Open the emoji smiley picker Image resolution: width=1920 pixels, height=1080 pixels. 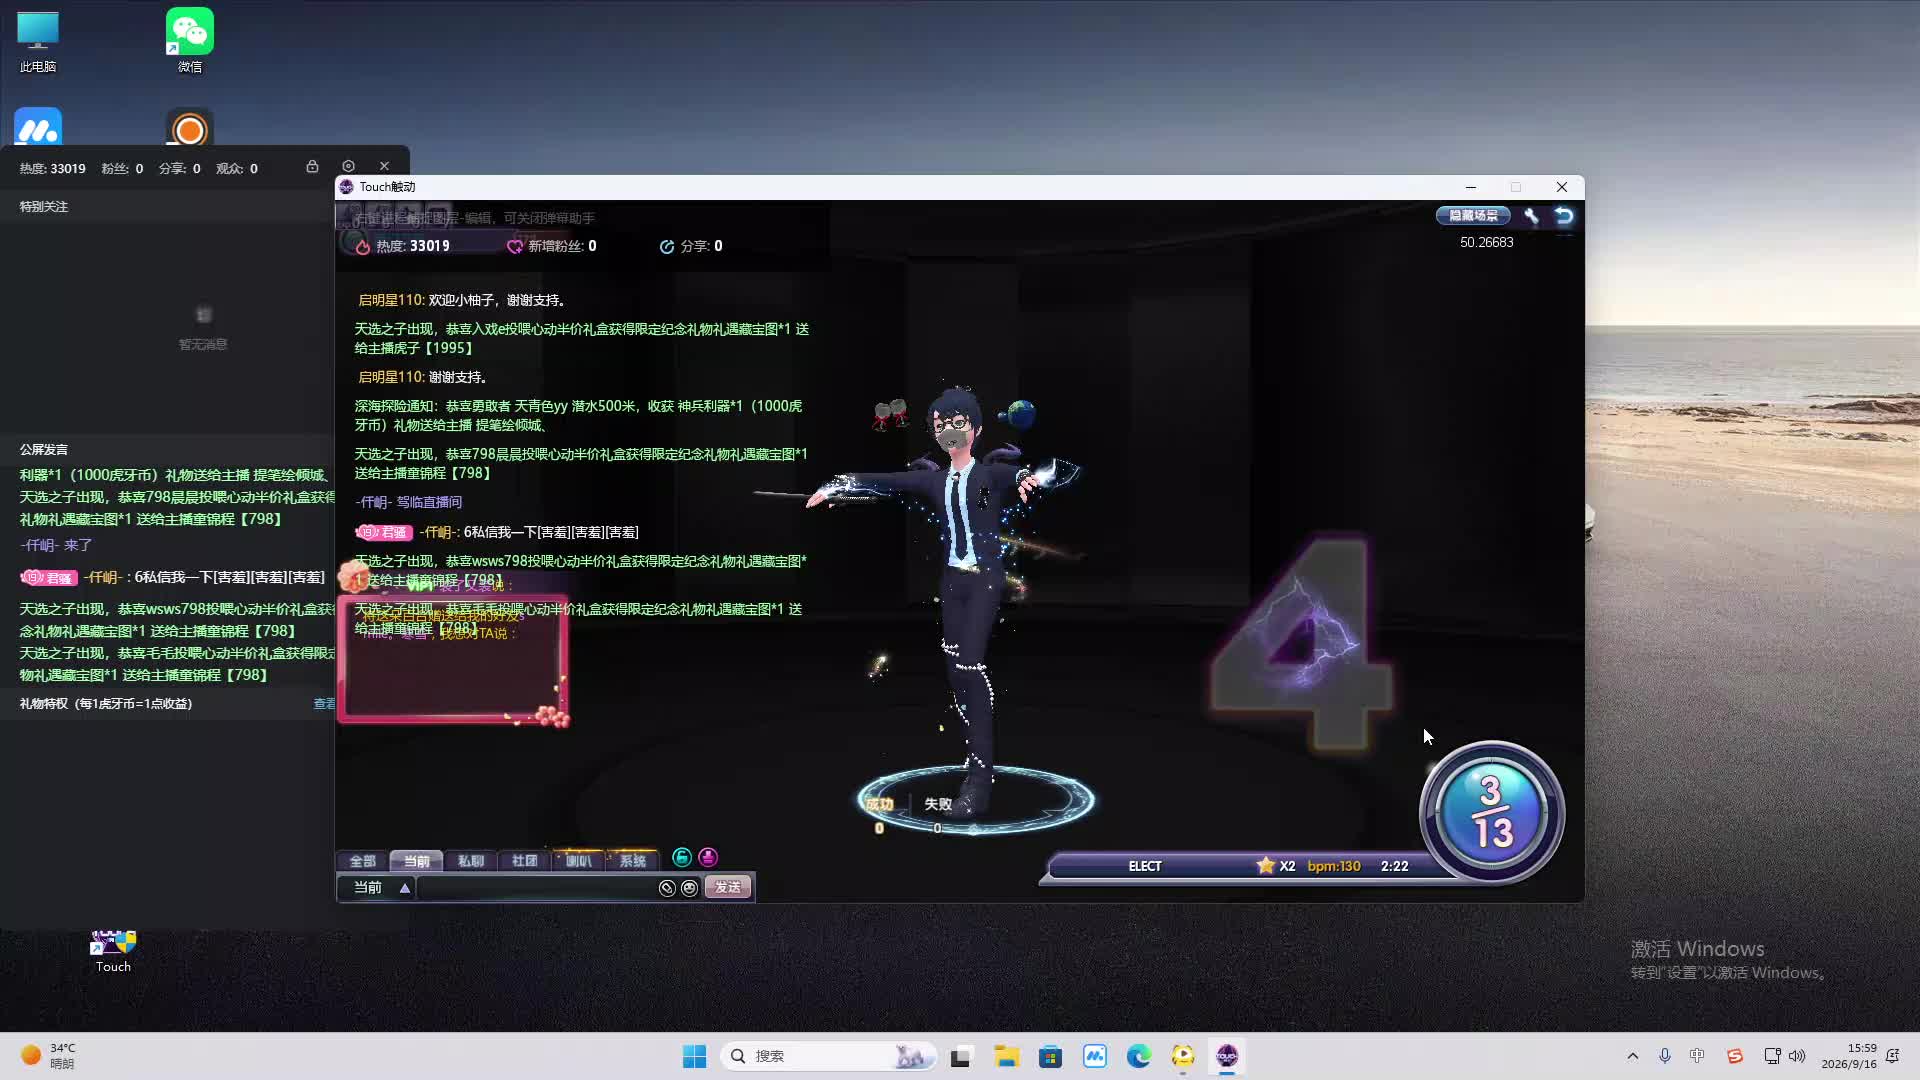pyautogui.click(x=689, y=888)
